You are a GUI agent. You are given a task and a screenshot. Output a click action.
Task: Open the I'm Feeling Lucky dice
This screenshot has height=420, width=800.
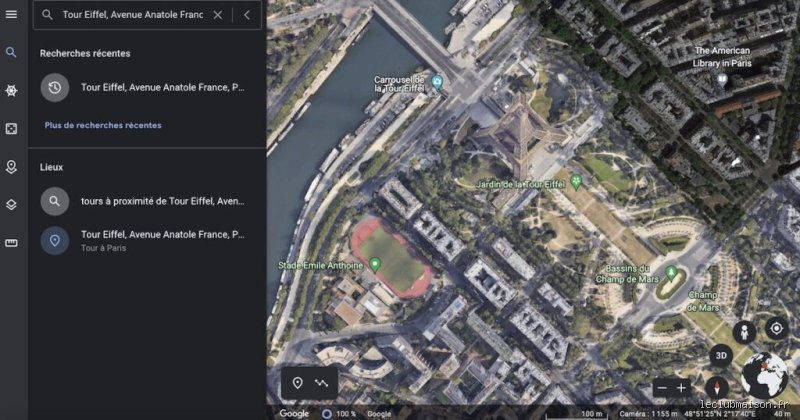click(11, 129)
